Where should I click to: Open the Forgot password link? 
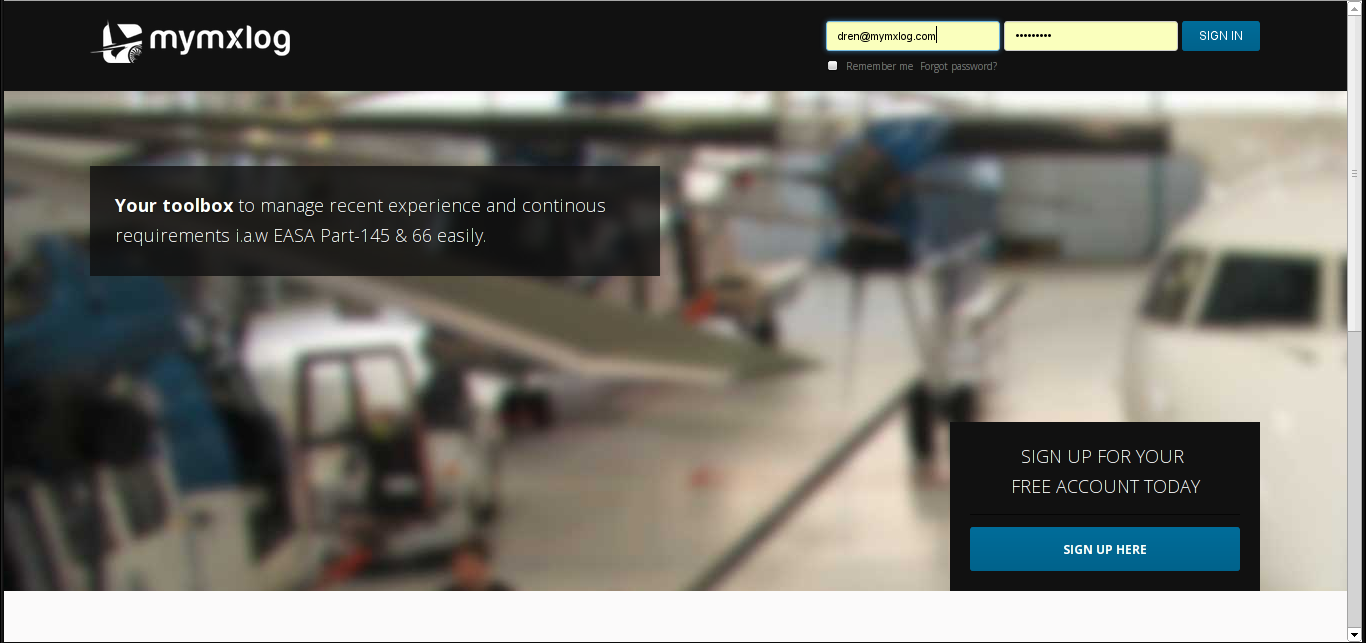pyautogui.click(x=958, y=66)
